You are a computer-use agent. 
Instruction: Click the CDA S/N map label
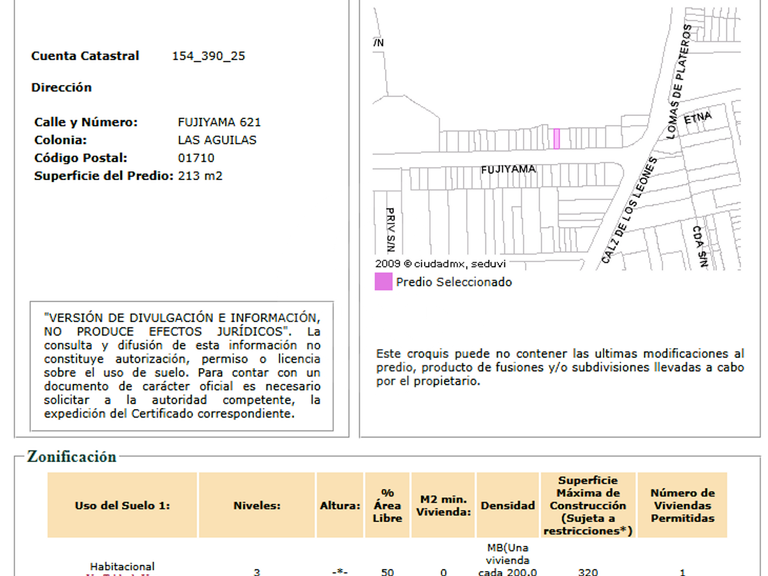tap(700, 246)
